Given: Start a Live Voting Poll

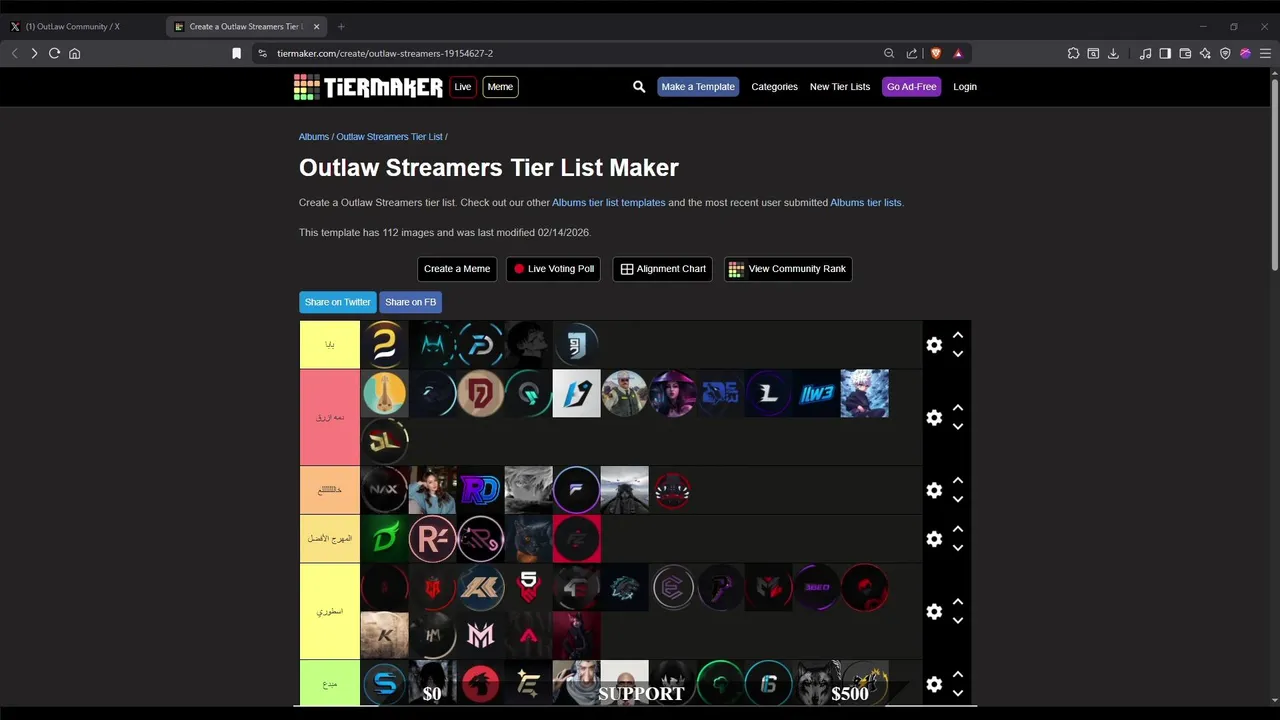Looking at the screenshot, I should pos(553,269).
